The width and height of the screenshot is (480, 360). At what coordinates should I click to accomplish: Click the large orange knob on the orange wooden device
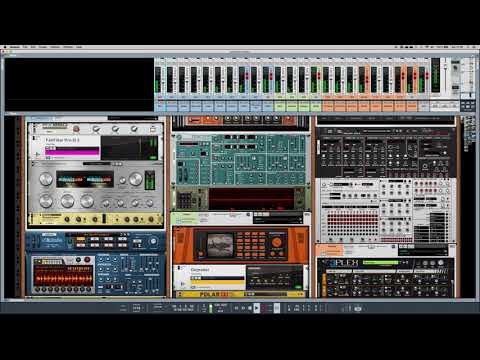(x=277, y=243)
